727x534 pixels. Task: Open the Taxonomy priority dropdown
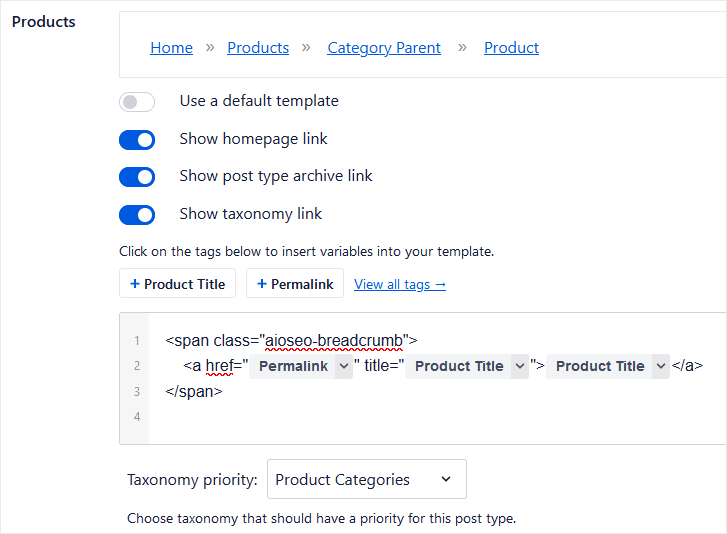(x=366, y=480)
